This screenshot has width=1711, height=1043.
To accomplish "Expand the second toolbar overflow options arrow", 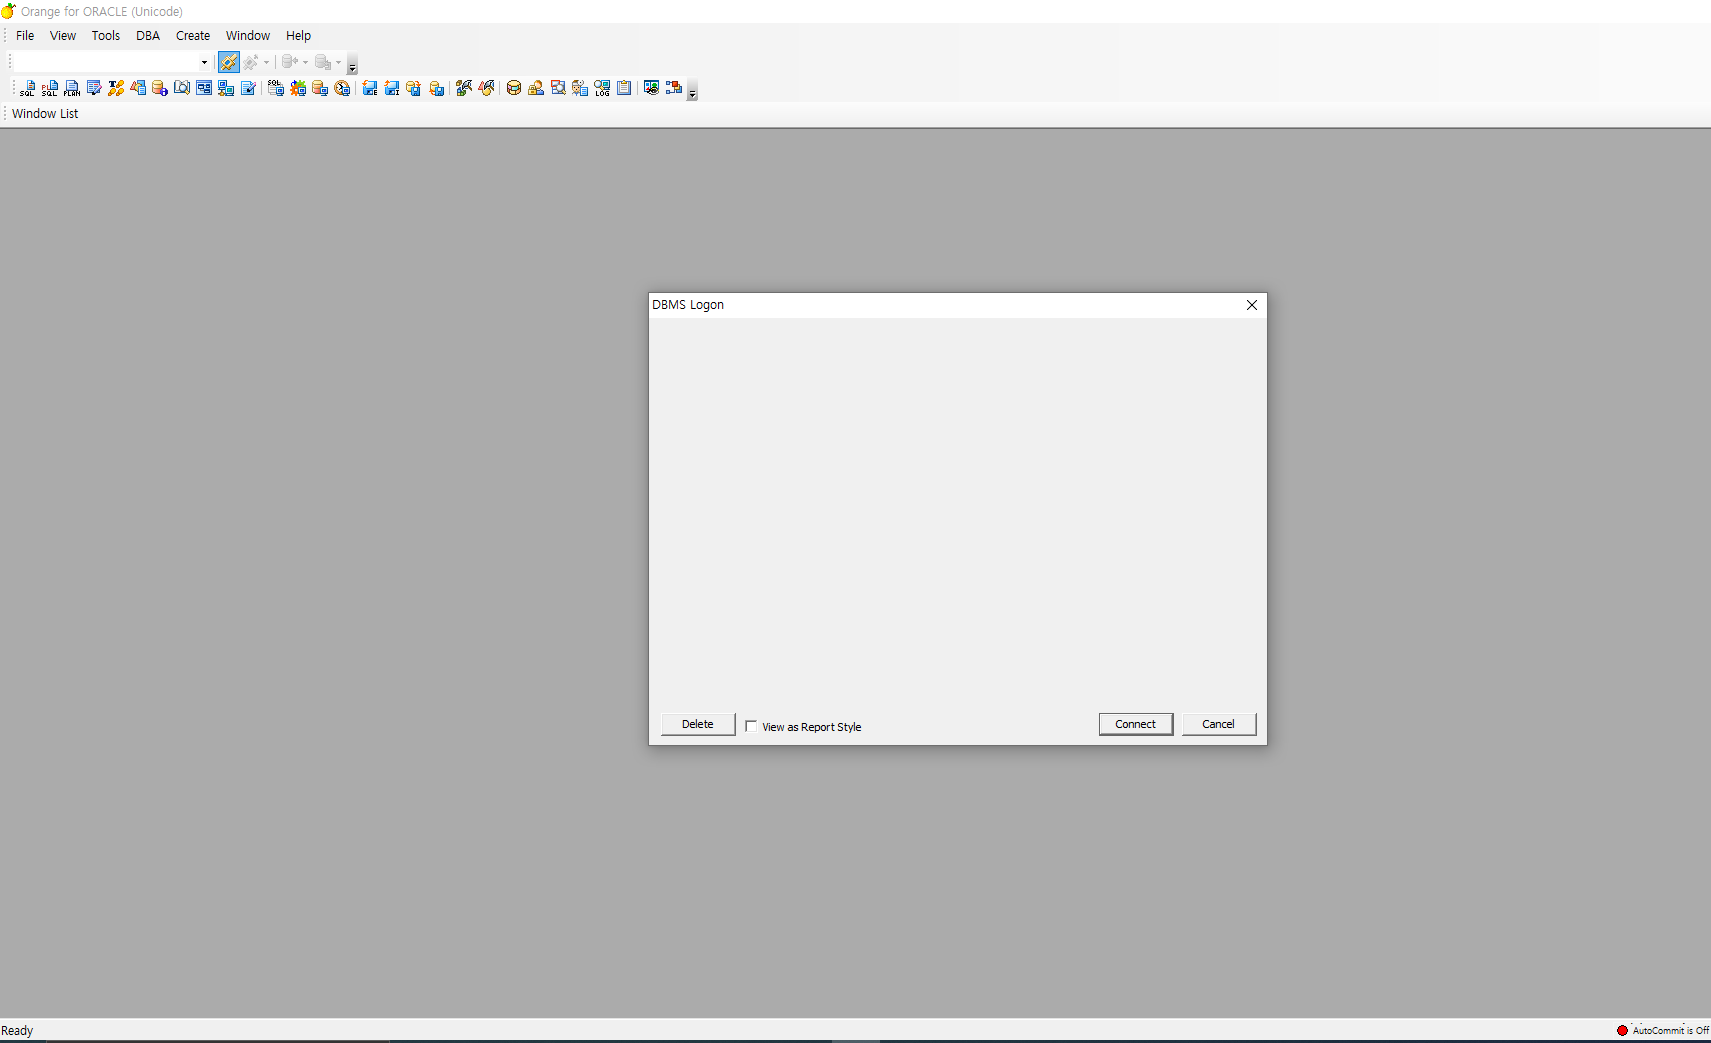I will coord(692,93).
